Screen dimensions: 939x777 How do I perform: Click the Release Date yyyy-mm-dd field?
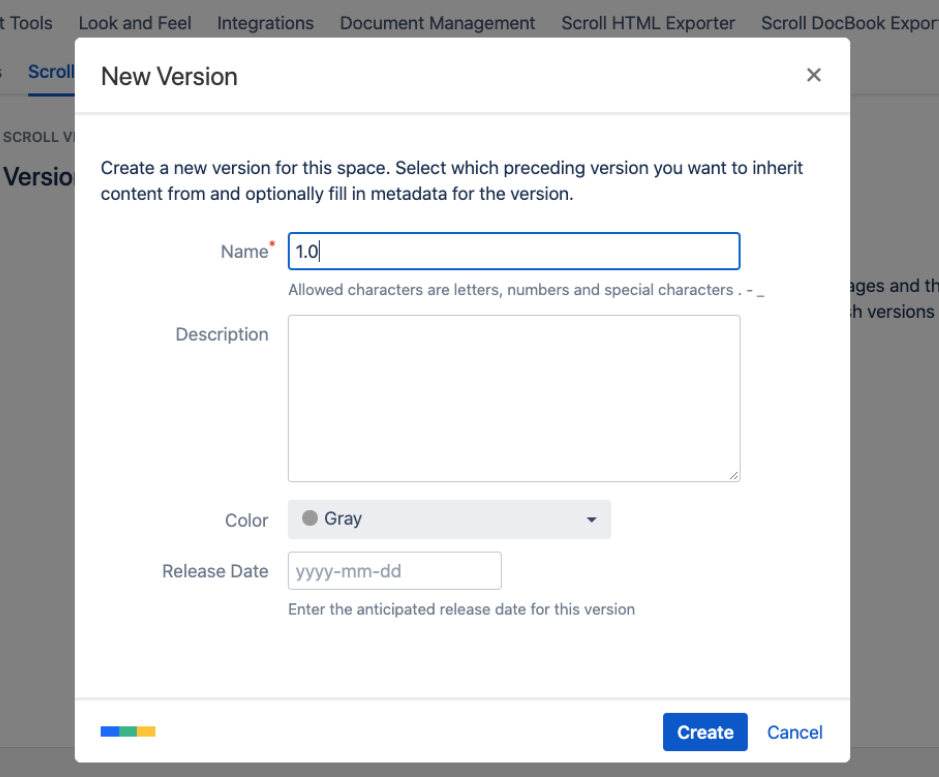(394, 571)
